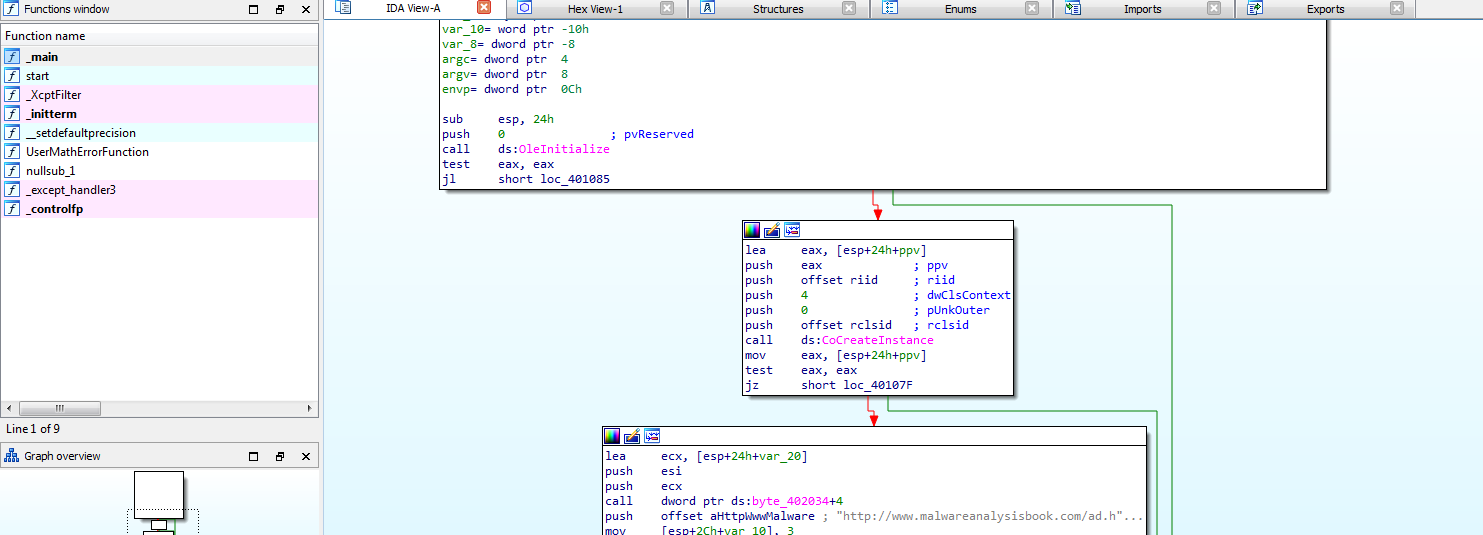Click the function icon beside __setdefaultprecision
The height and width of the screenshot is (535, 1483).
pos(12,133)
